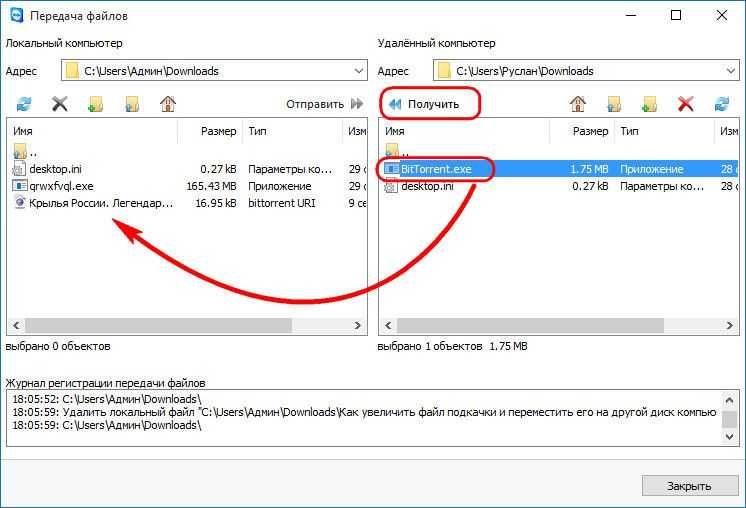Click the 16.95 kB size cell

(x=216, y=203)
